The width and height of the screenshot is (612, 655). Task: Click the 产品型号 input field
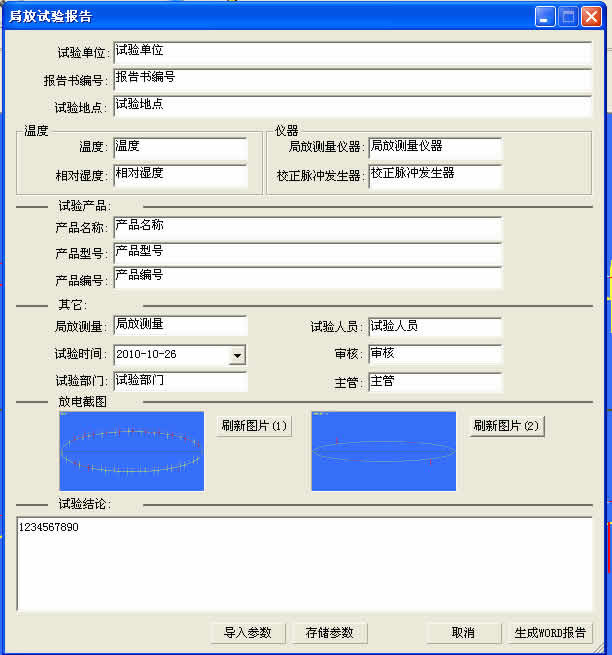coord(308,254)
